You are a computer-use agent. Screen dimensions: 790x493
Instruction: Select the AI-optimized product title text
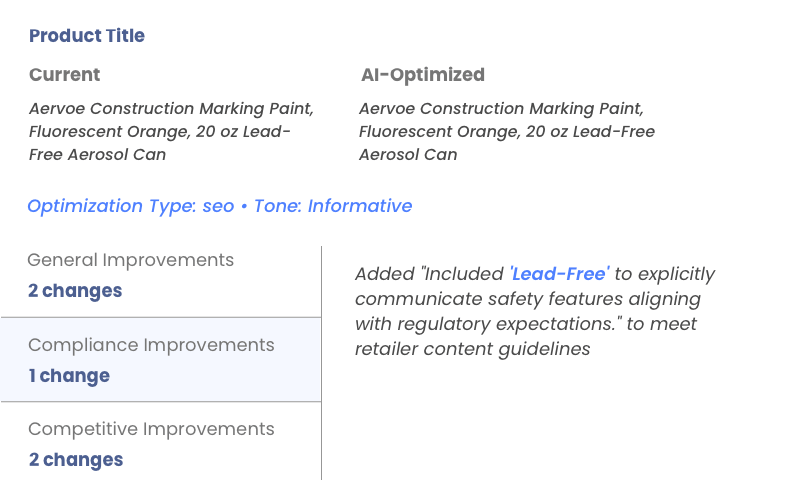point(506,131)
